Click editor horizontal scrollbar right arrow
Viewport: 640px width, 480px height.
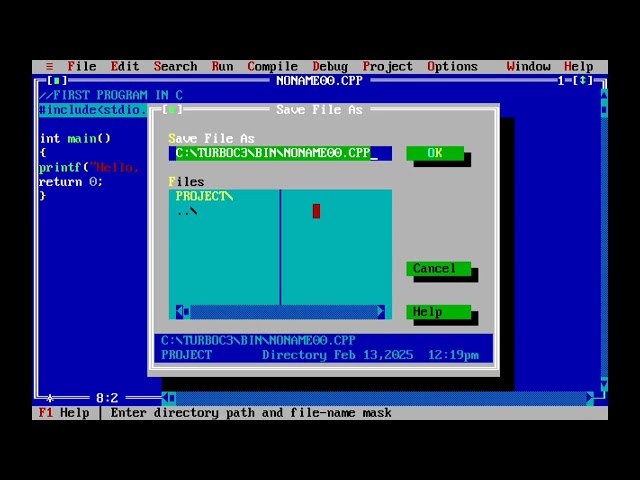[590, 398]
